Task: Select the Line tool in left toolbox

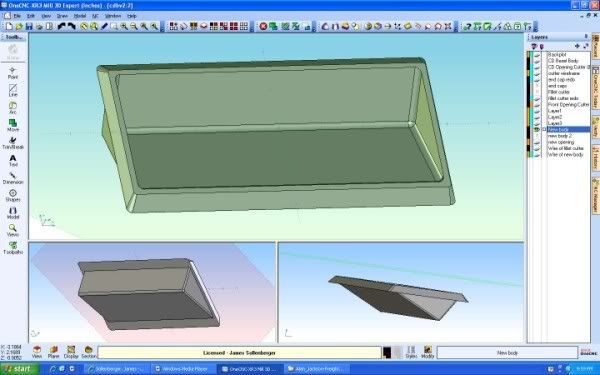Action: point(13,91)
